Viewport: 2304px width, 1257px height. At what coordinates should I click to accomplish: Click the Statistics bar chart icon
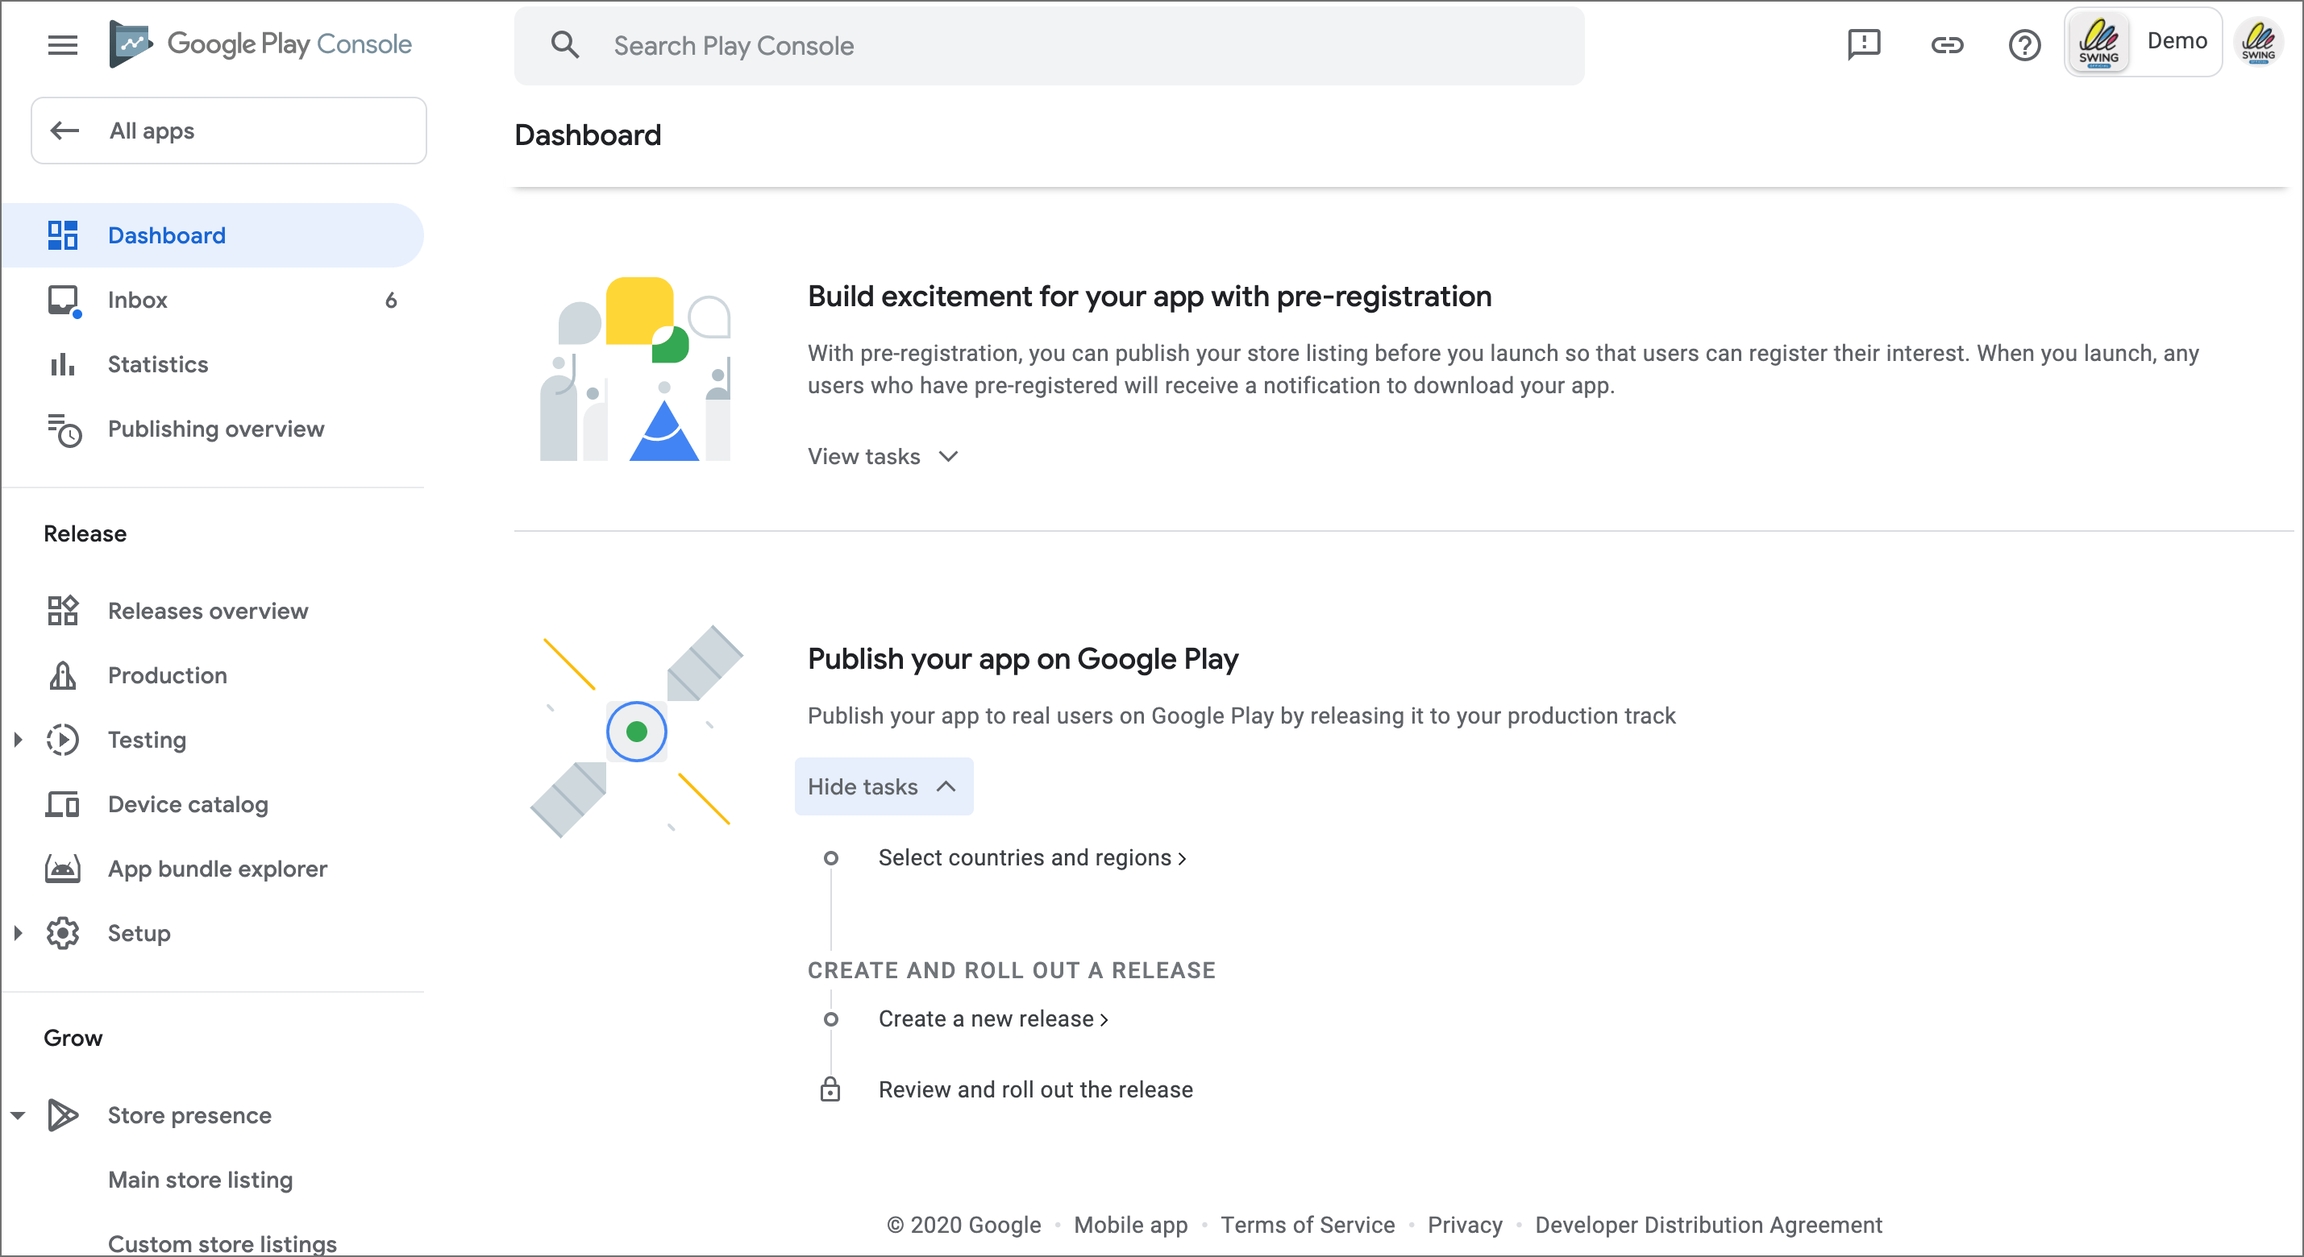pyautogui.click(x=62, y=364)
